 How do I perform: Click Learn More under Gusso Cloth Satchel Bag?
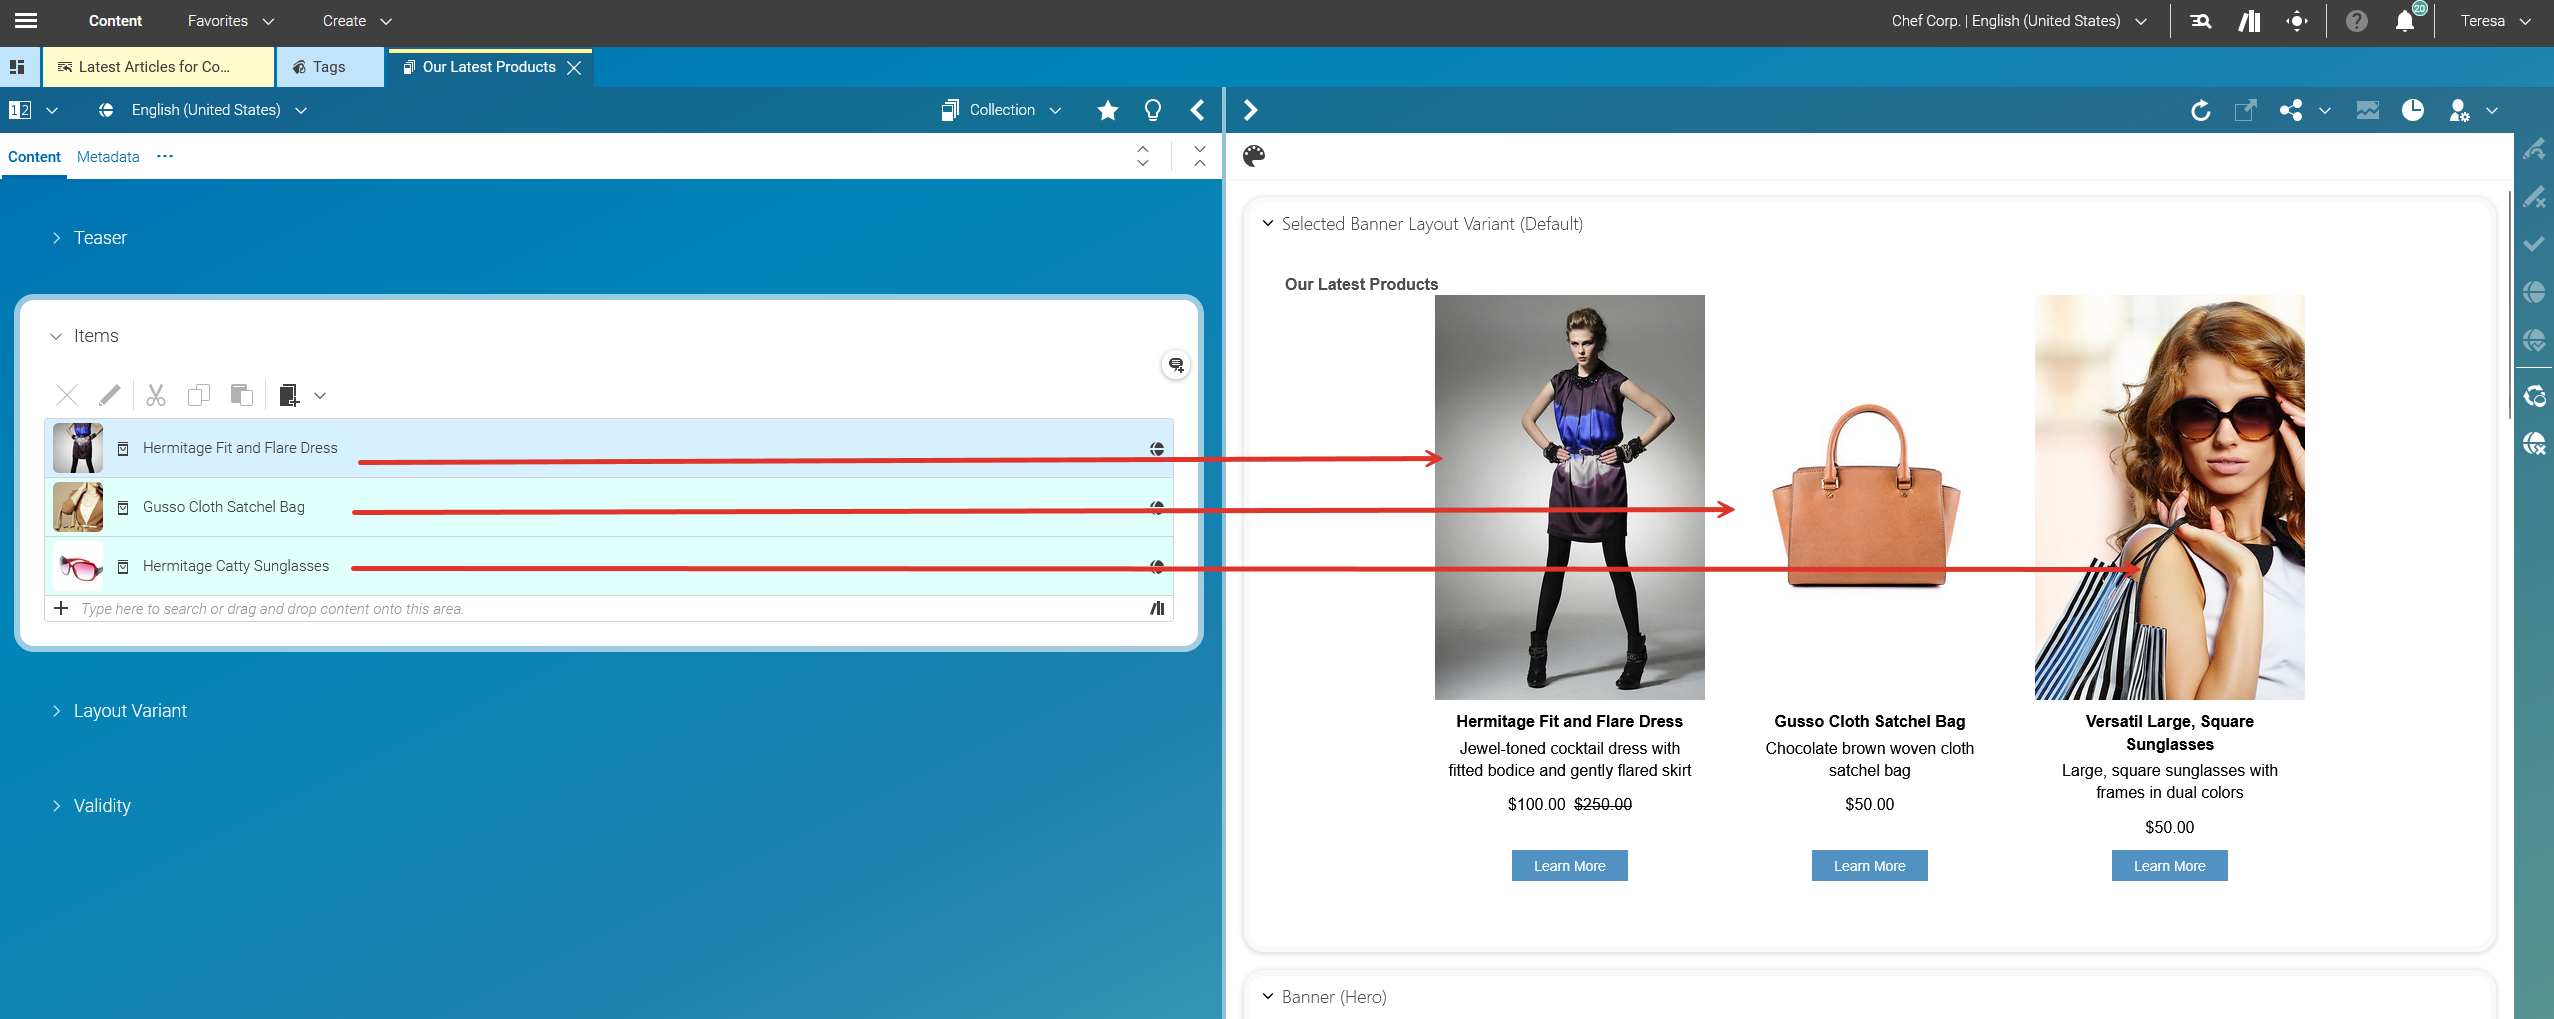coord(1869,866)
